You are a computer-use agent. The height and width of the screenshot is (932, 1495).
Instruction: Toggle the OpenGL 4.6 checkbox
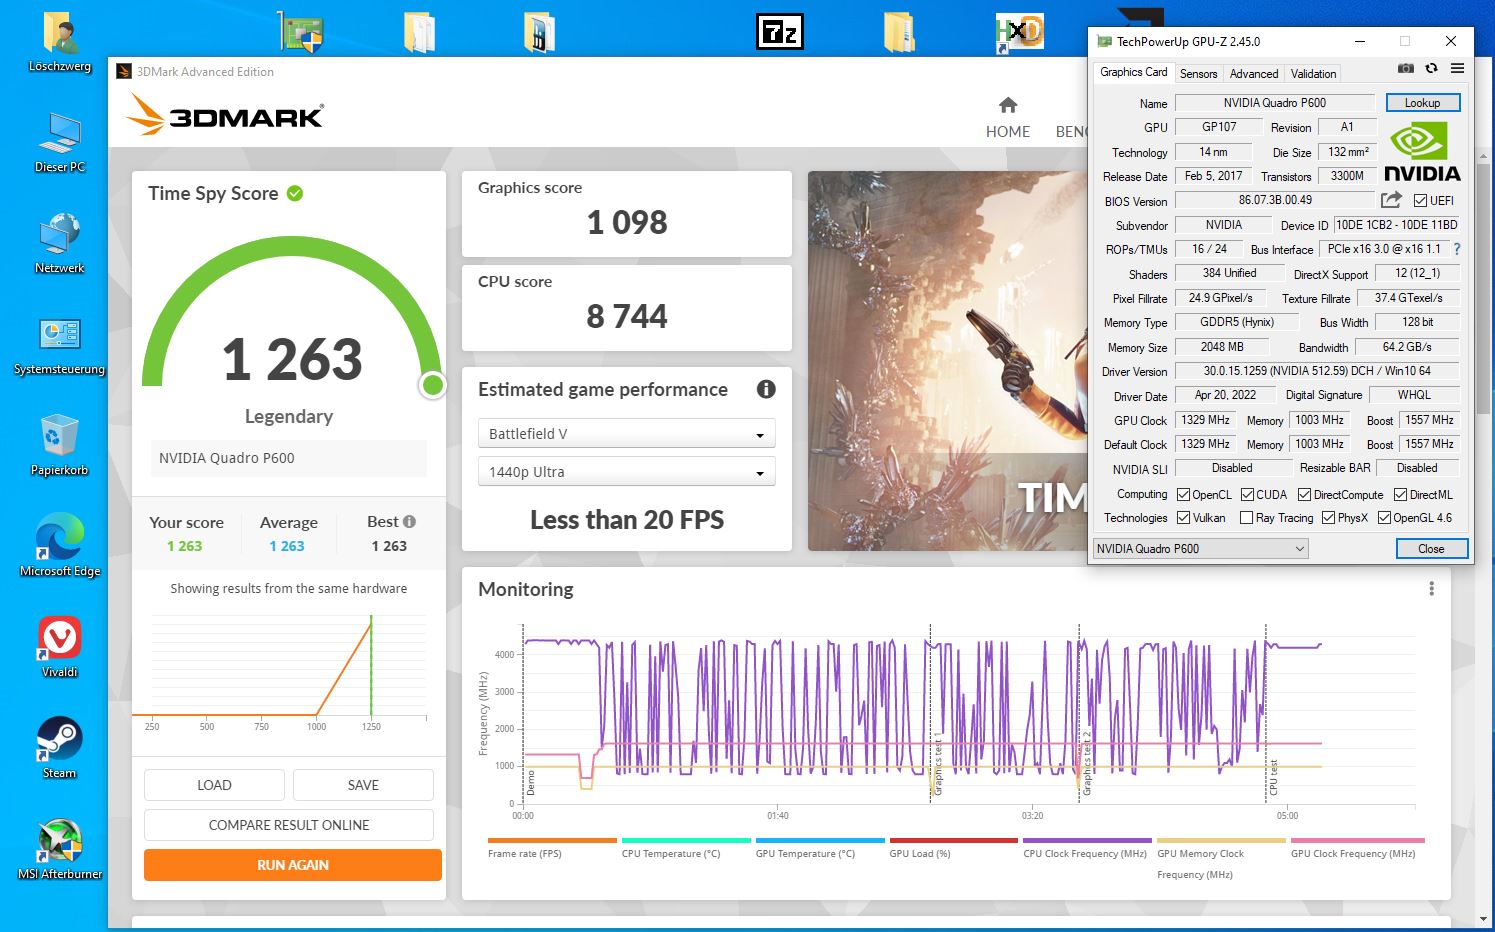coord(1384,518)
